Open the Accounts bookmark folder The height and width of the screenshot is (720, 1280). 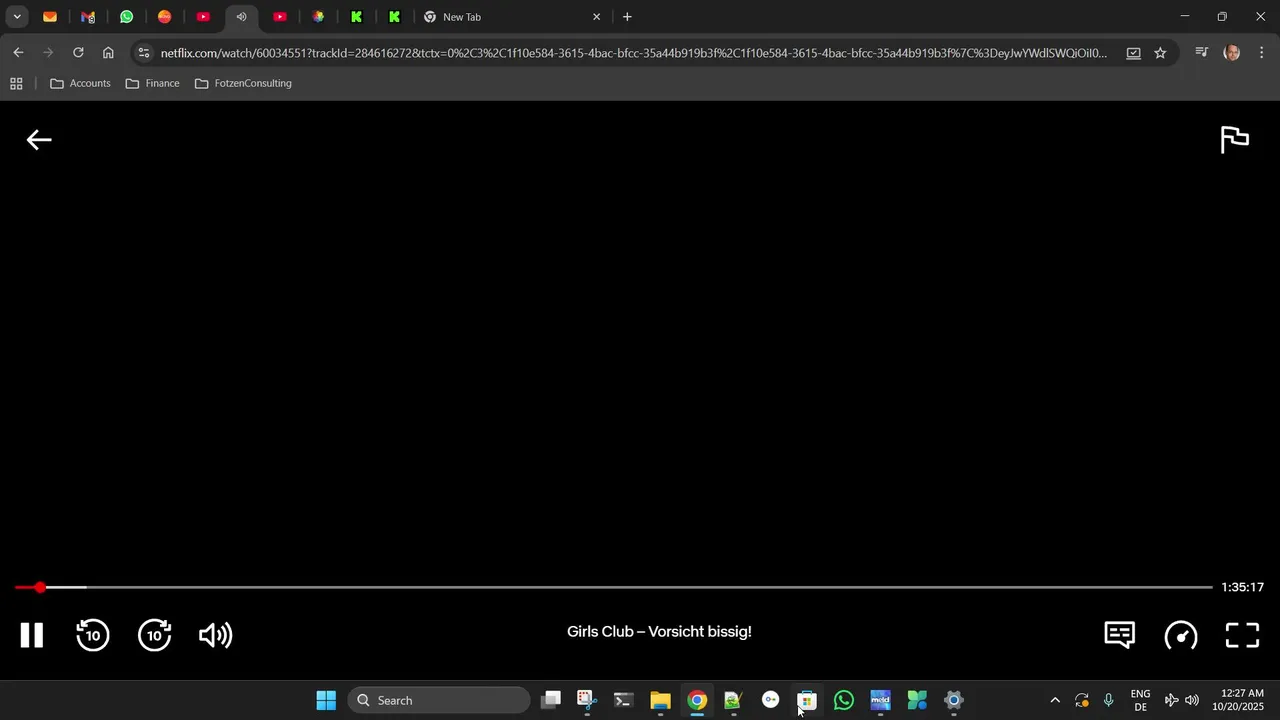pyautogui.click(x=80, y=83)
